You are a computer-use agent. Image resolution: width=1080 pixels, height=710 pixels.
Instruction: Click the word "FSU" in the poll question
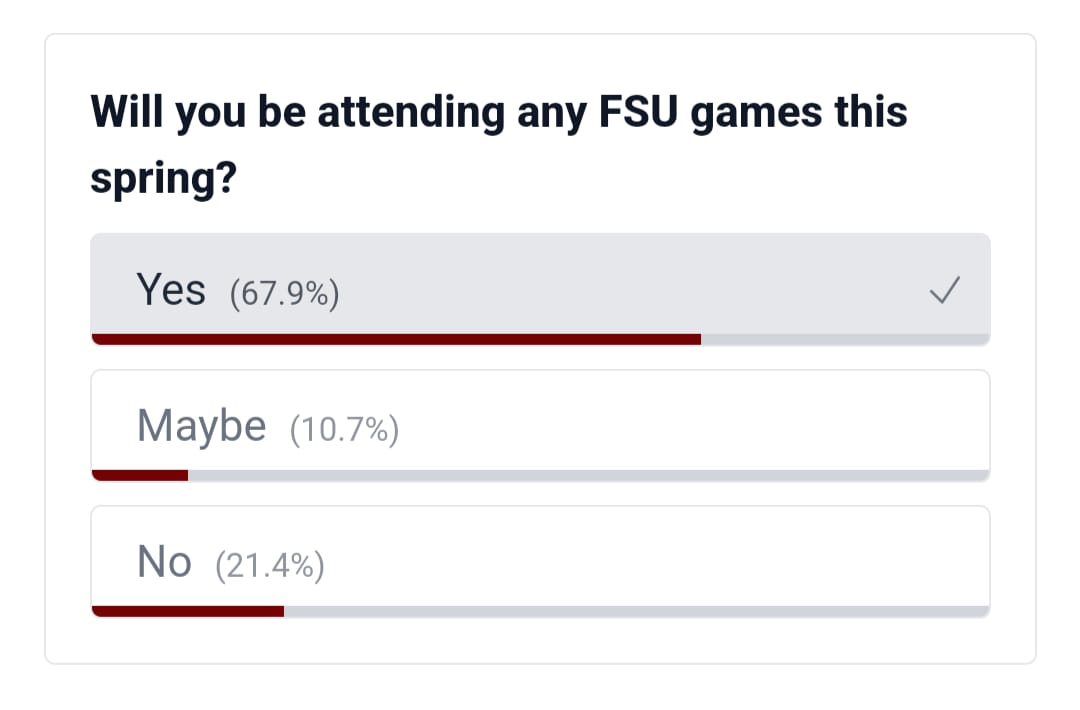(x=635, y=112)
